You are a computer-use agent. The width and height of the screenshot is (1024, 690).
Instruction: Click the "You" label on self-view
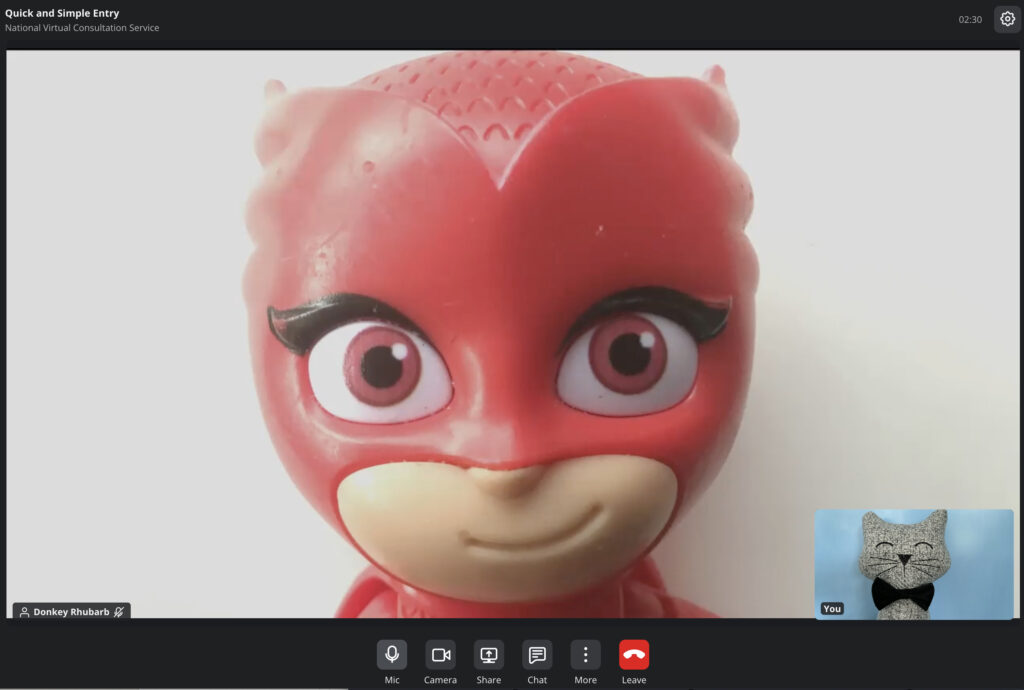tap(832, 609)
